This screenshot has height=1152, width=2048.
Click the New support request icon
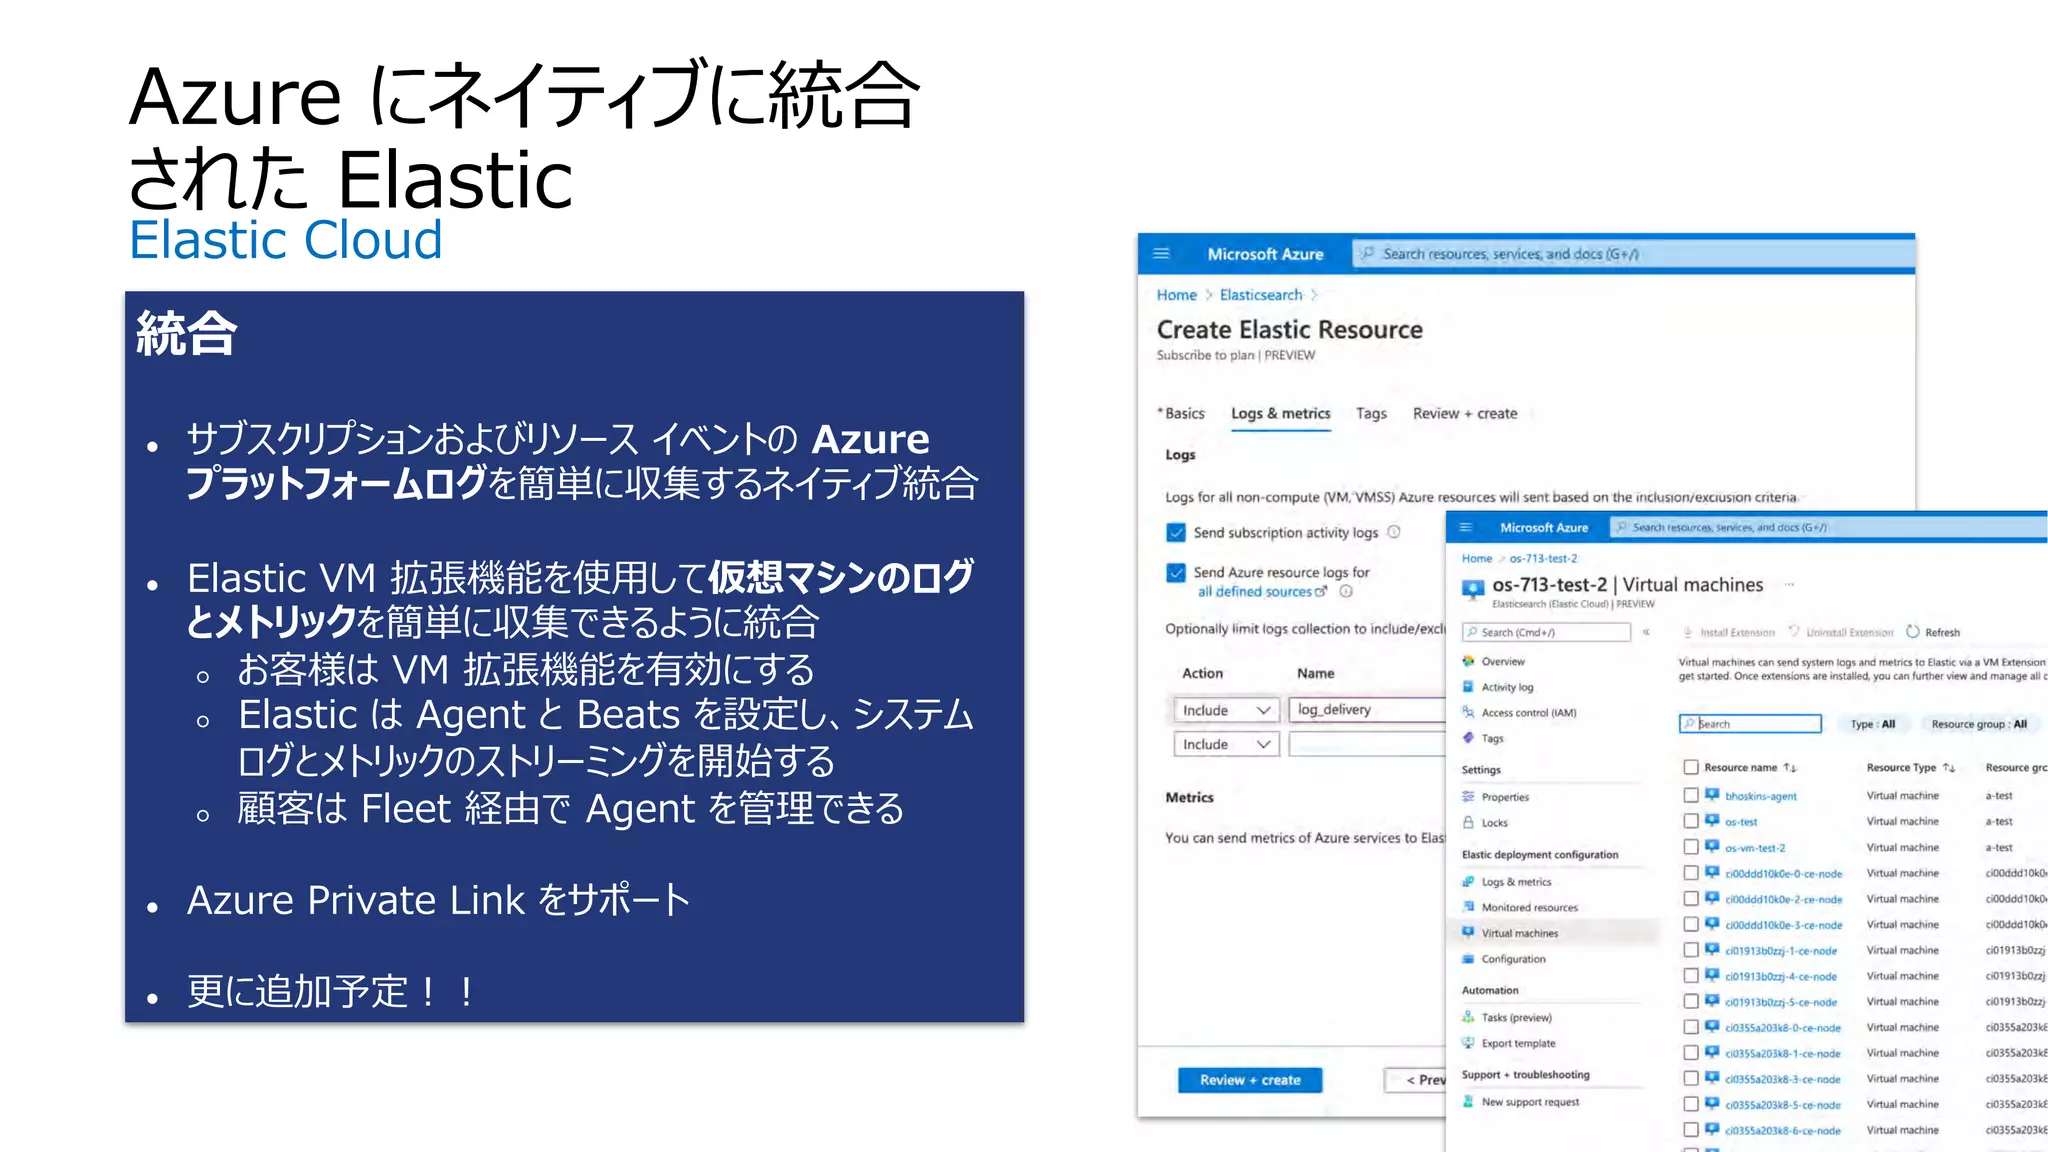click(x=1468, y=1101)
